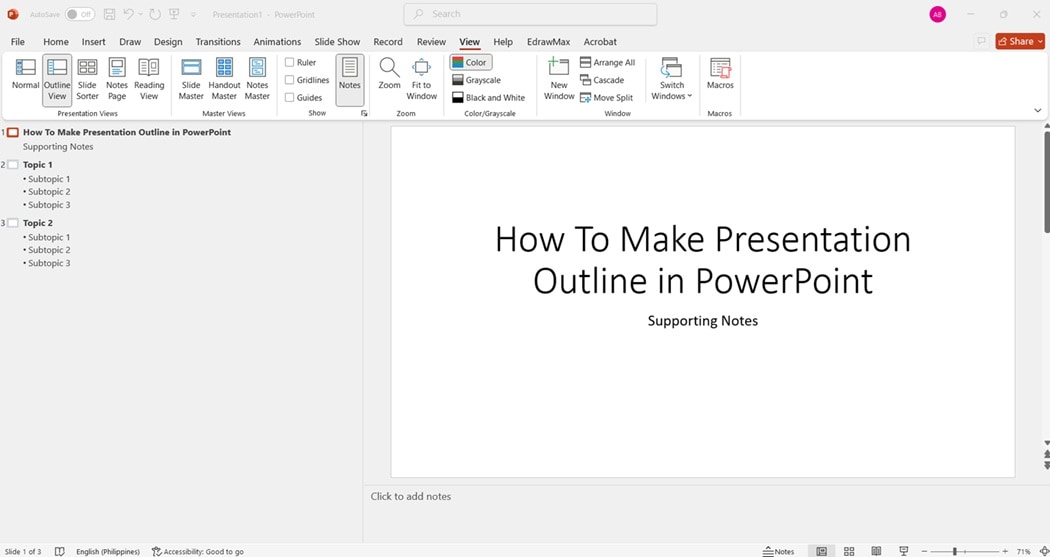This screenshot has width=1050, height=557.
Task: Click Topic 1 in outline
Action: pos(38,165)
